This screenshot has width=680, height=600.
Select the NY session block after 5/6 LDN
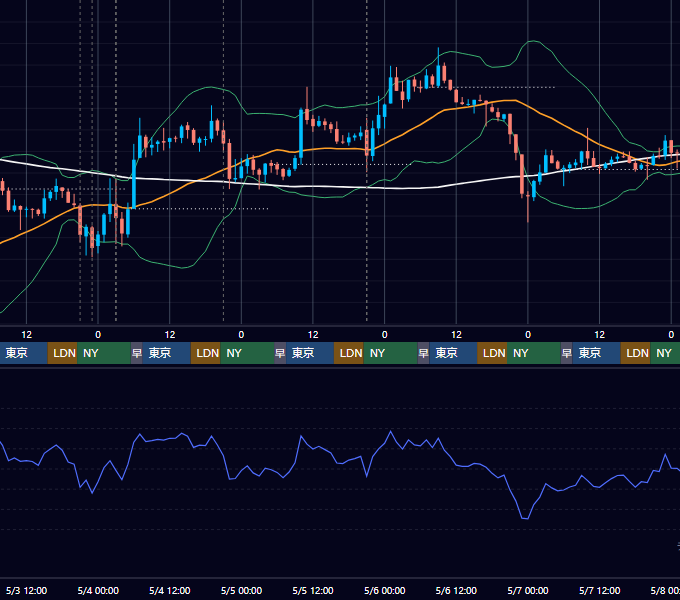coord(534,353)
